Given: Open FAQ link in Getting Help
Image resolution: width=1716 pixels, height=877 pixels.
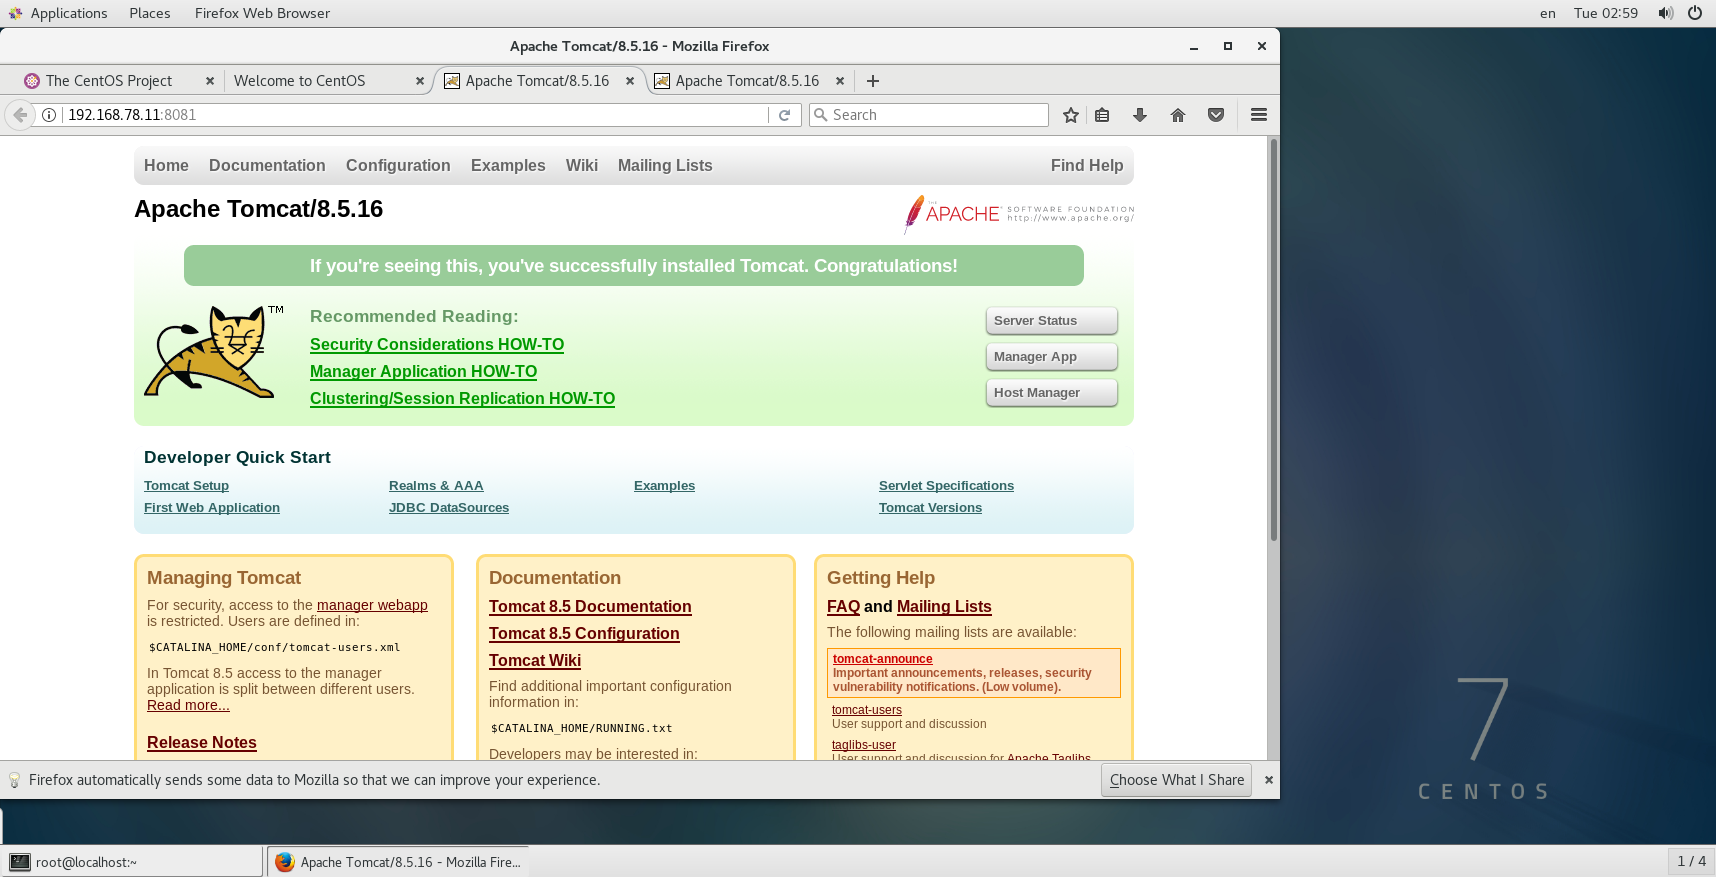Looking at the screenshot, I should 843,607.
